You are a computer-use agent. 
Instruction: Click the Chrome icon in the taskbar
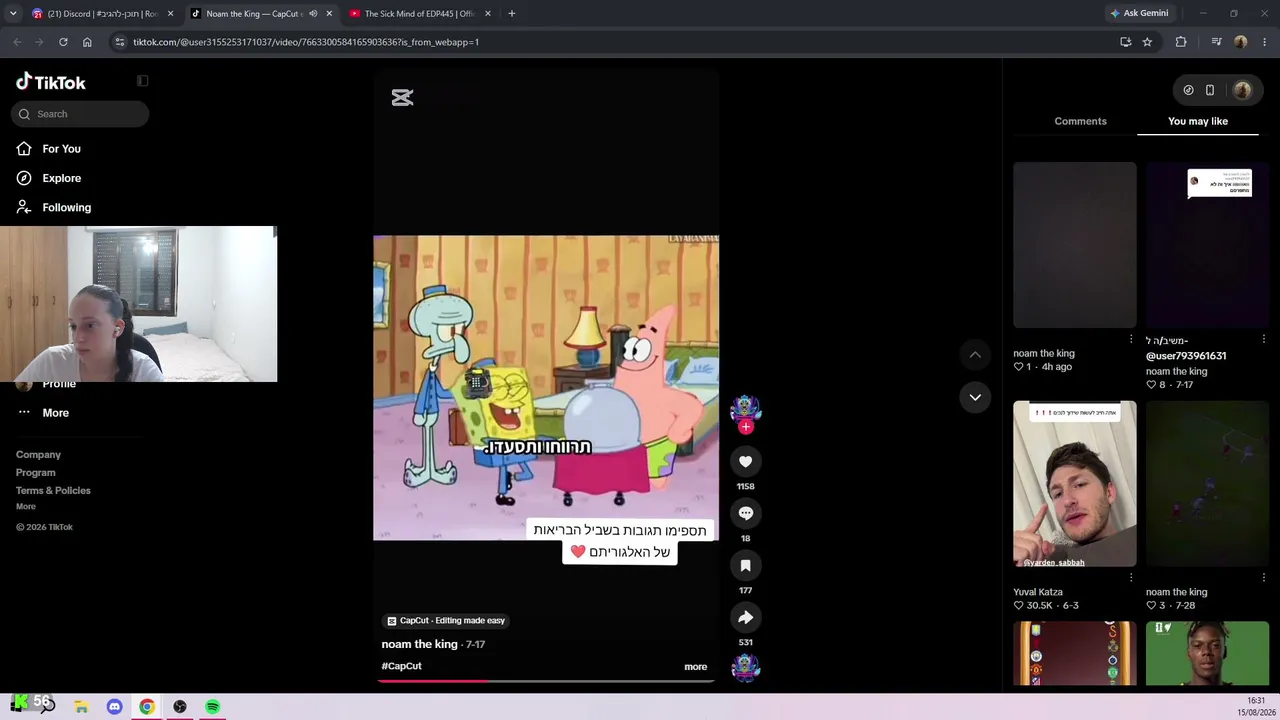click(x=147, y=707)
